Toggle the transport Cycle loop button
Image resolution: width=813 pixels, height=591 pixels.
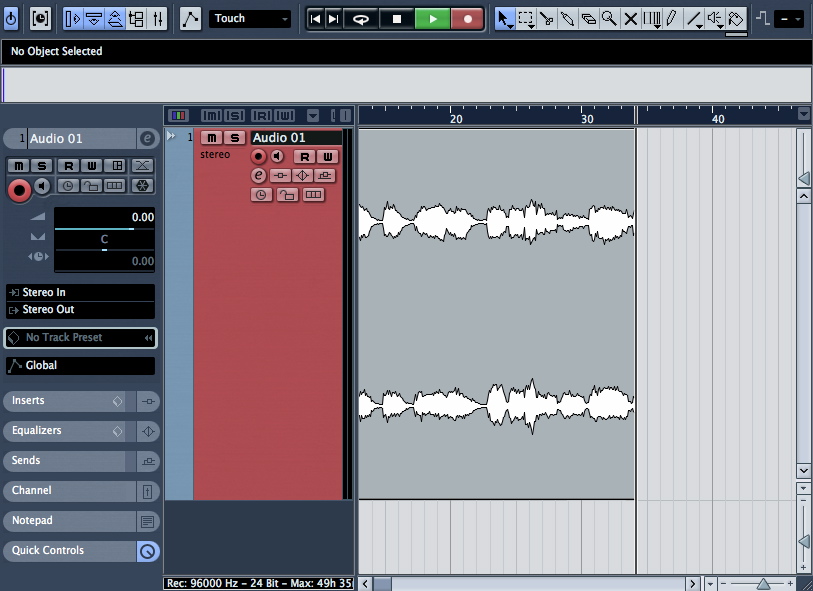click(x=361, y=18)
